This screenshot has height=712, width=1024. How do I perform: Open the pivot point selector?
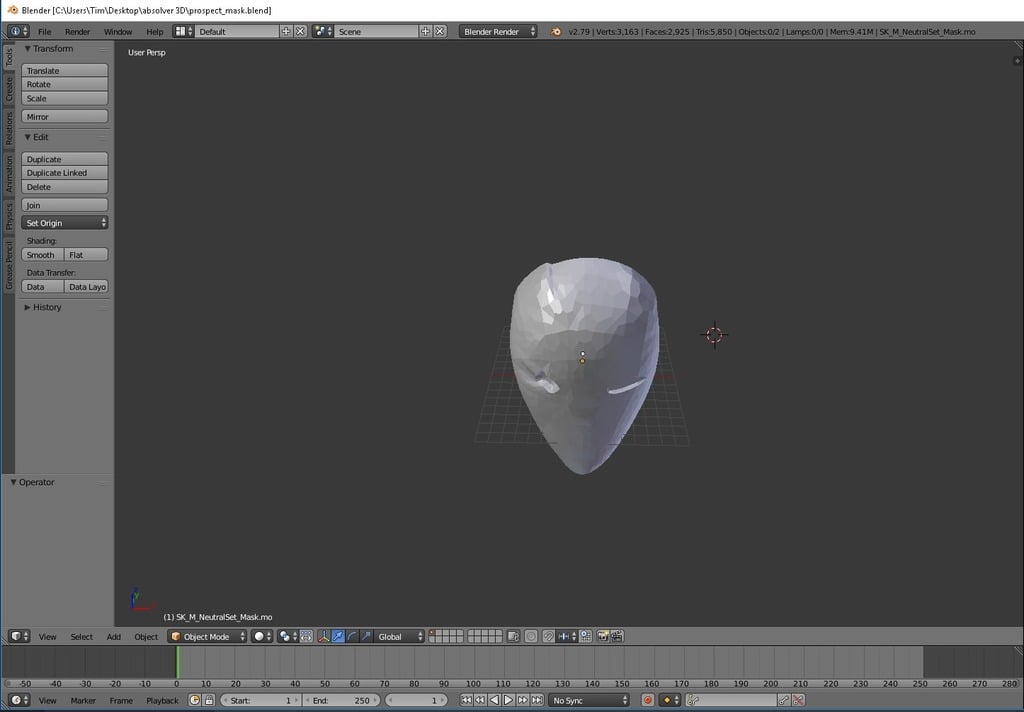click(287, 636)
